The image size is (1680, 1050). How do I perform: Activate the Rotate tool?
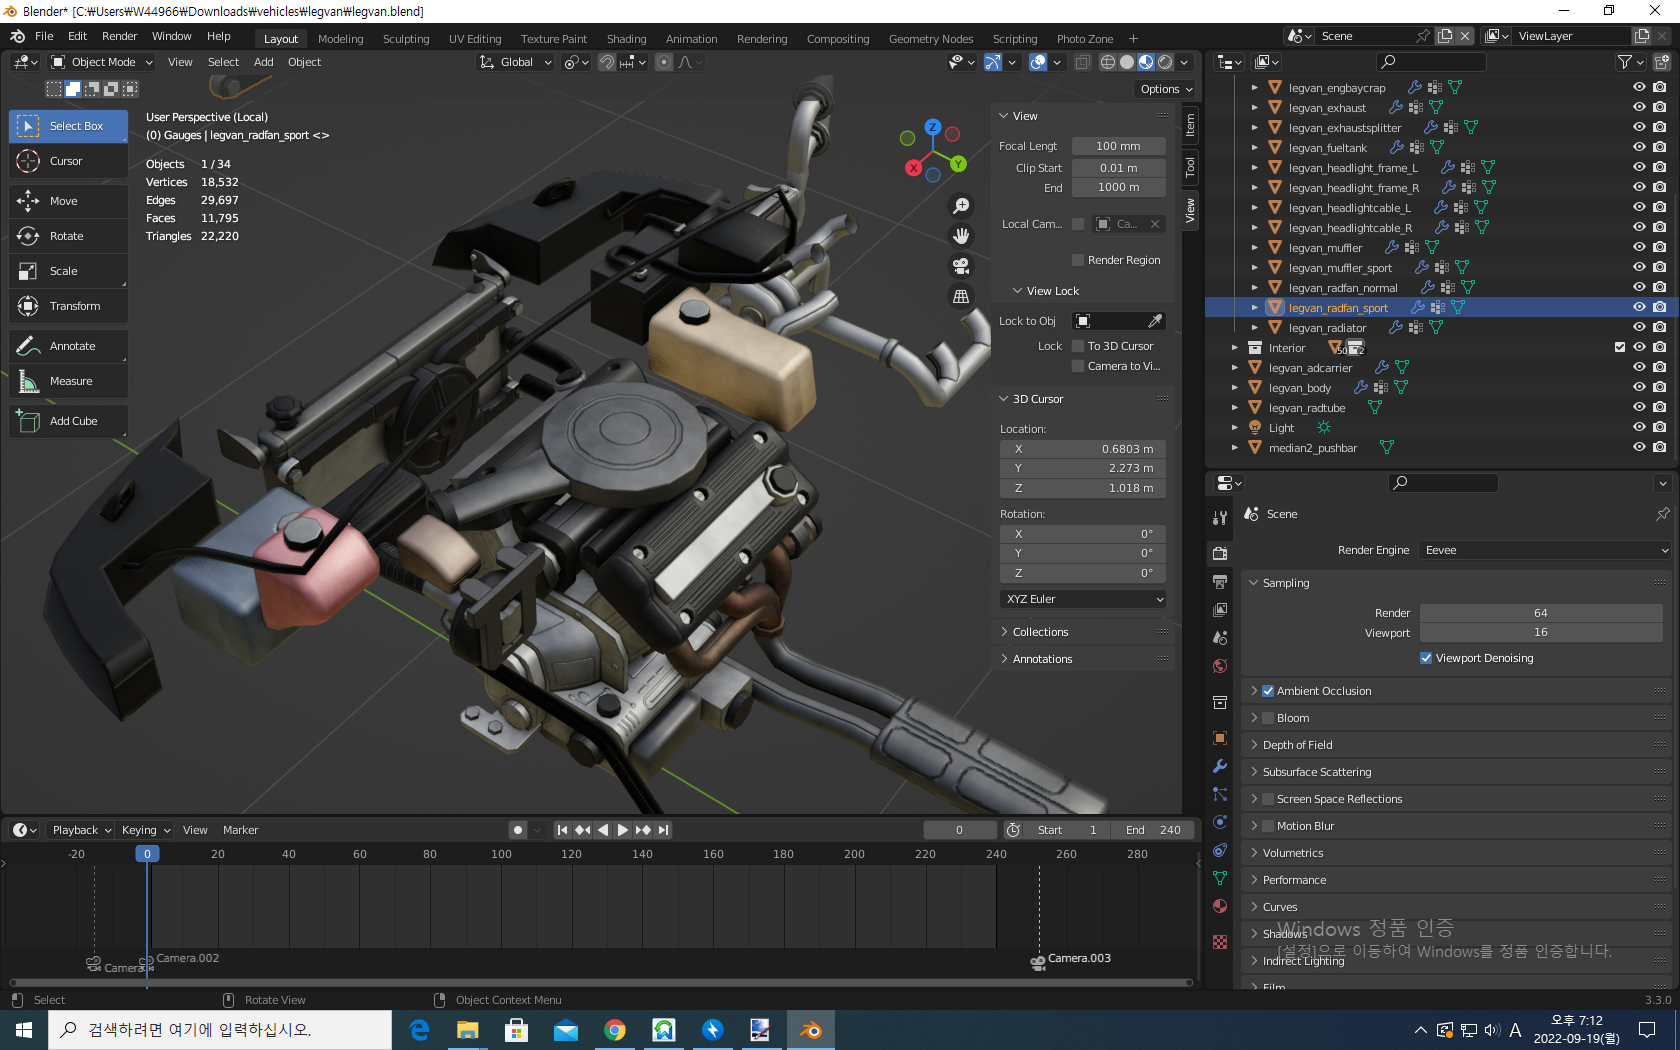[x=66, y=236]
